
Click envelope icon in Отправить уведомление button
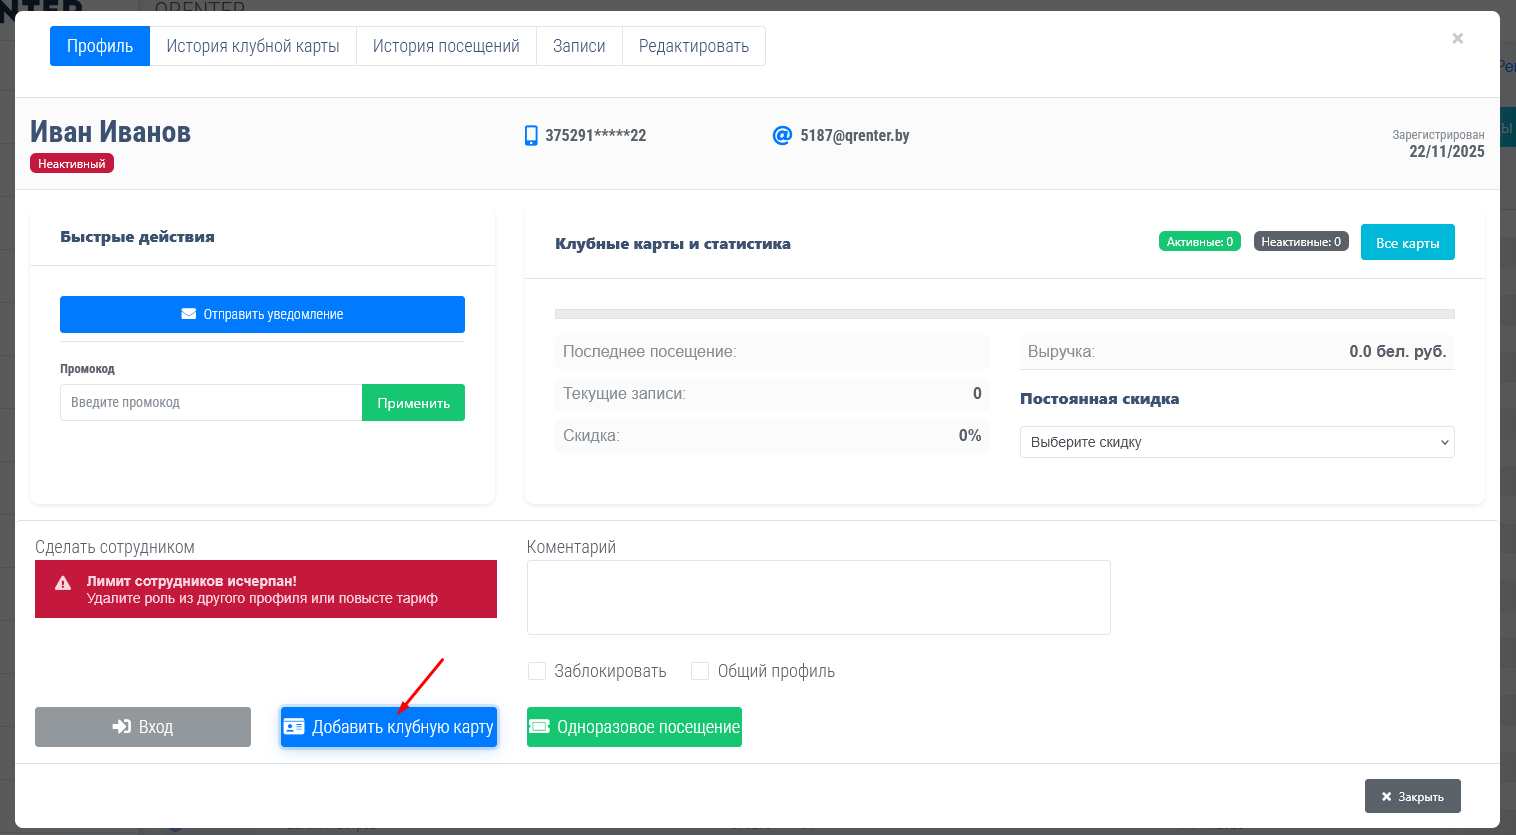[188, 314]
